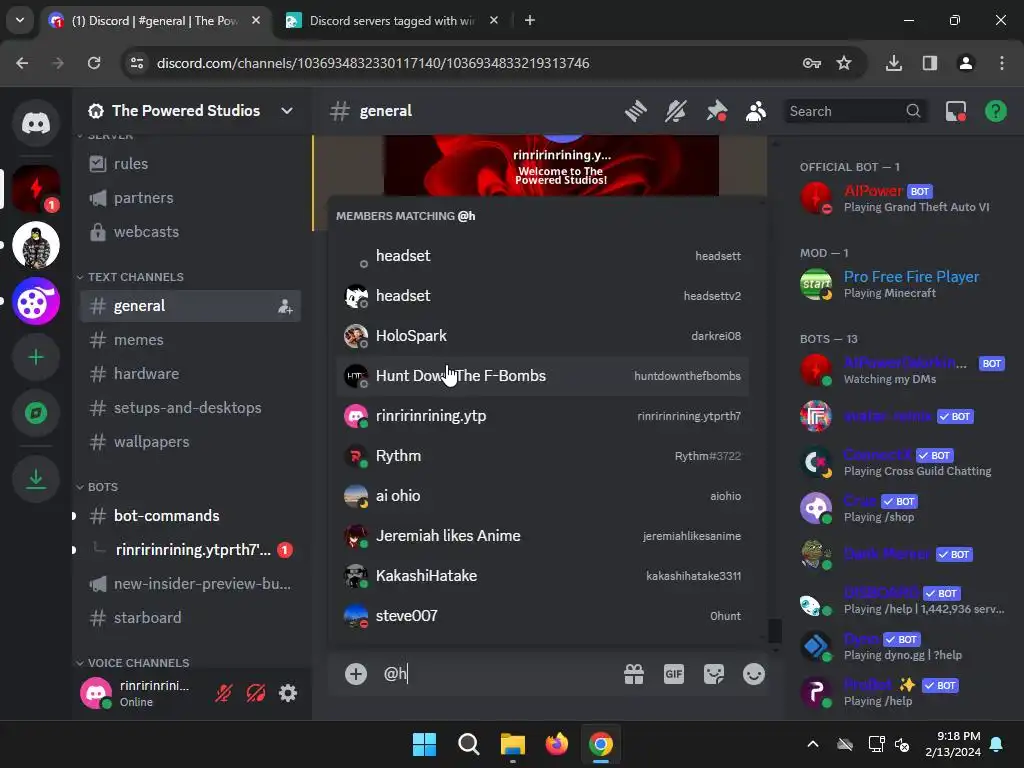Viewport: 1024px width, 768px height.
Task: Switch to Discord servers tagged browser tab
Action: click(392, 21)
